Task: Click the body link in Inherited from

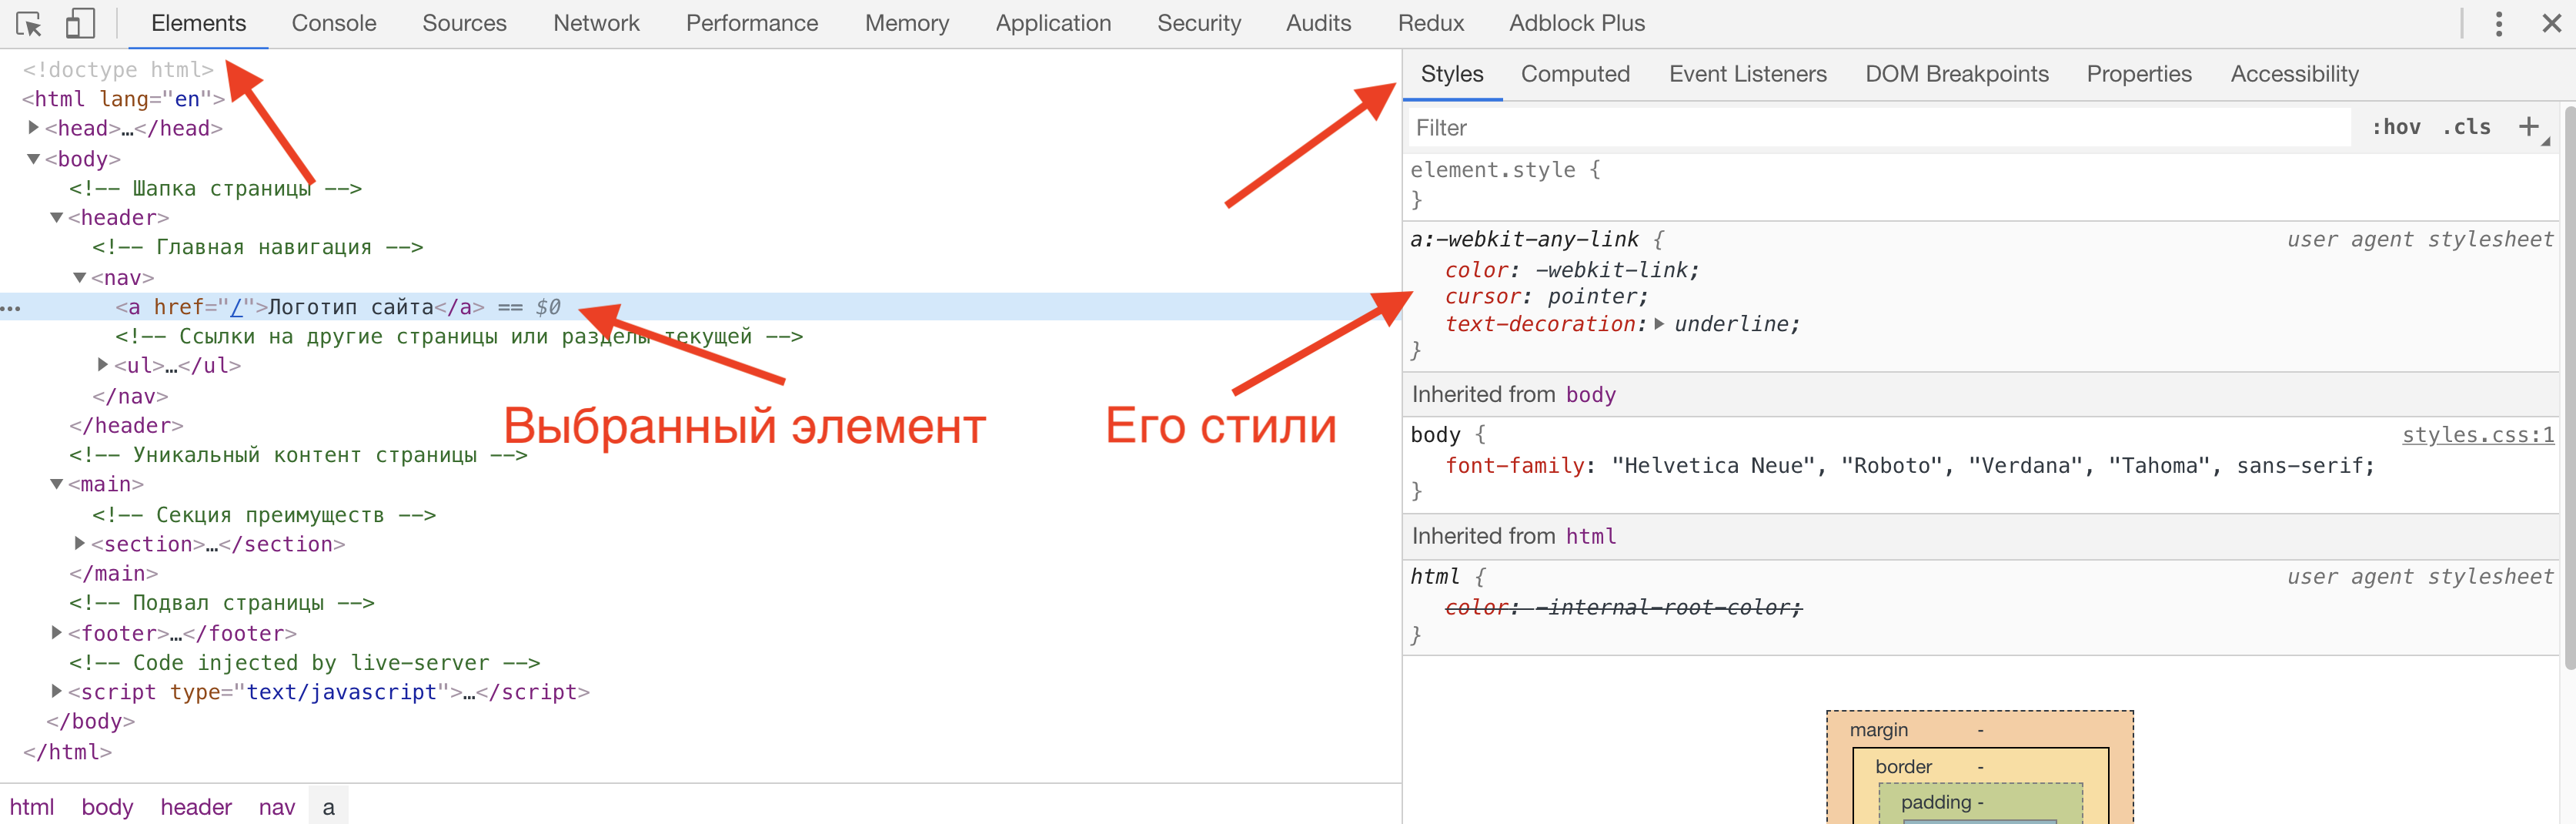Action: click(x=1590, y=395)
